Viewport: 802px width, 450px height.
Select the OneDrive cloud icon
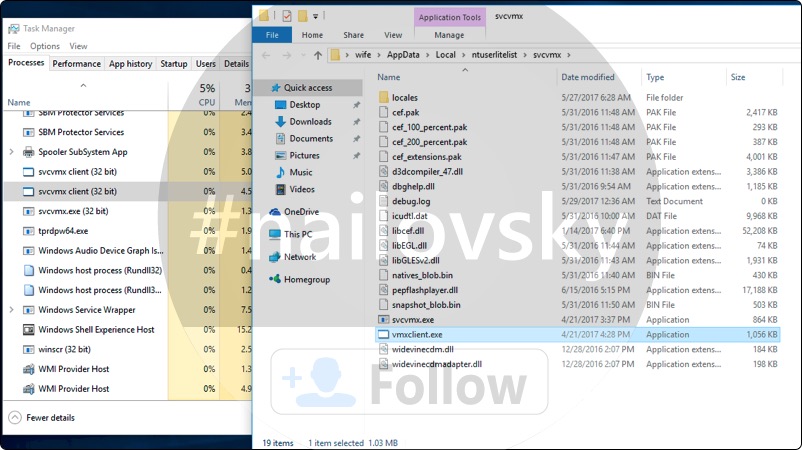point(275,212)
